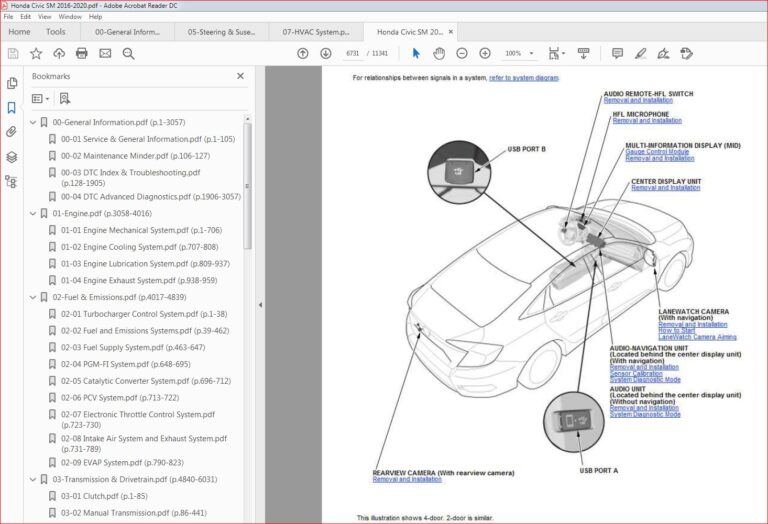
Task: Open bookmark 00-04 DTC Advanced Diagnostics.pdf
Action: coord(151,196)
